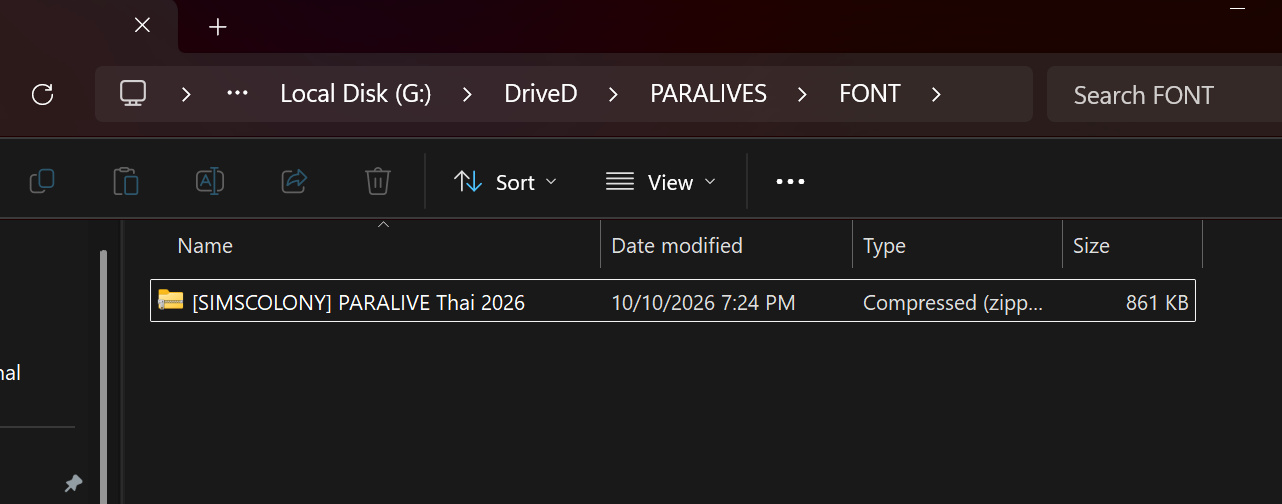This screenshot has width=1282, height=504.
Task: Open the View dropdown
Action: [x=661, y=182]
